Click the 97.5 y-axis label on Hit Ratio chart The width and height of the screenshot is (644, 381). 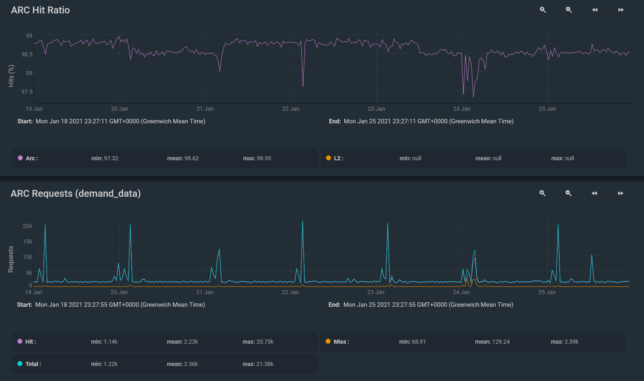coord(27,92)
